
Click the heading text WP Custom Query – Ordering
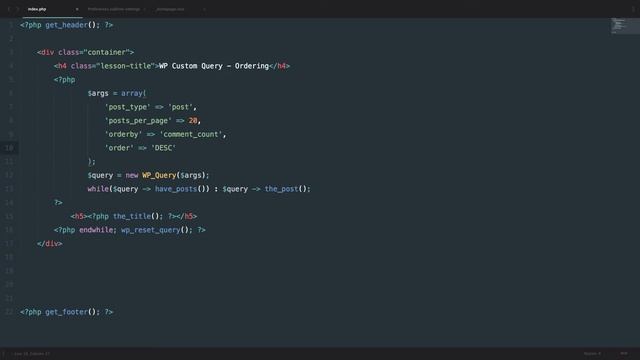click(214, 66)
